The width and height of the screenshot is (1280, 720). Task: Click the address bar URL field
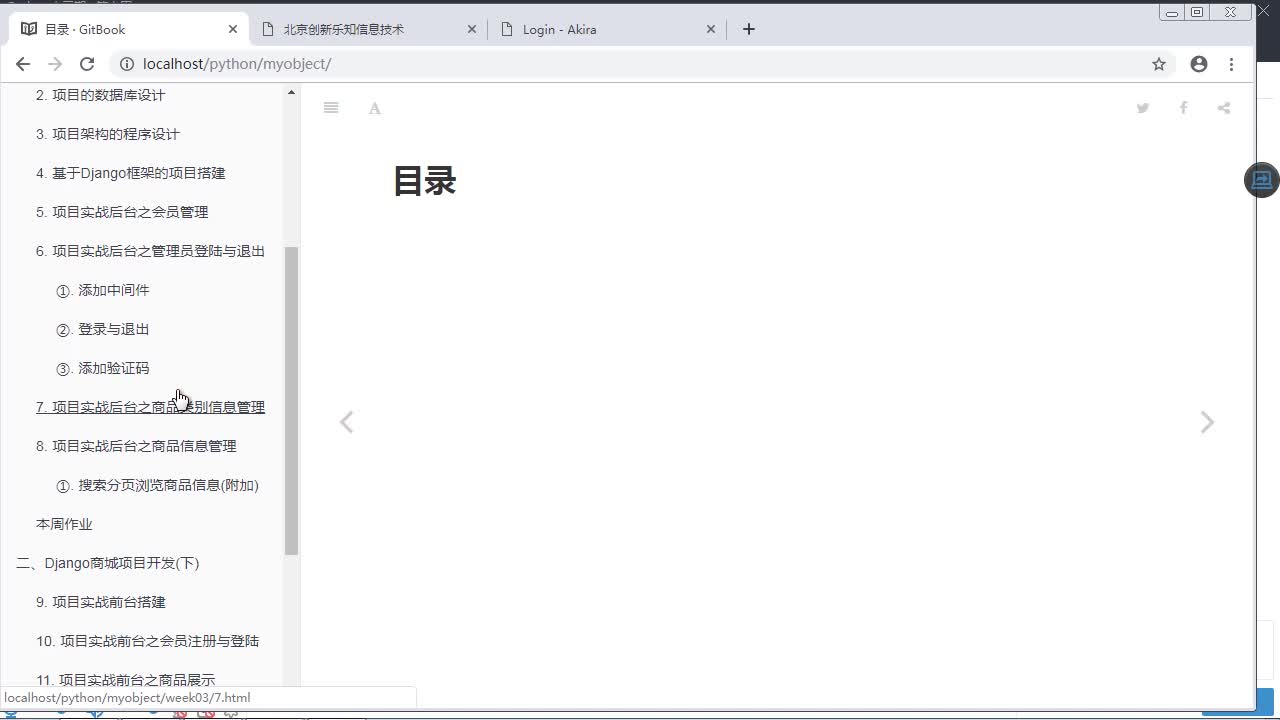coord(640,64)
